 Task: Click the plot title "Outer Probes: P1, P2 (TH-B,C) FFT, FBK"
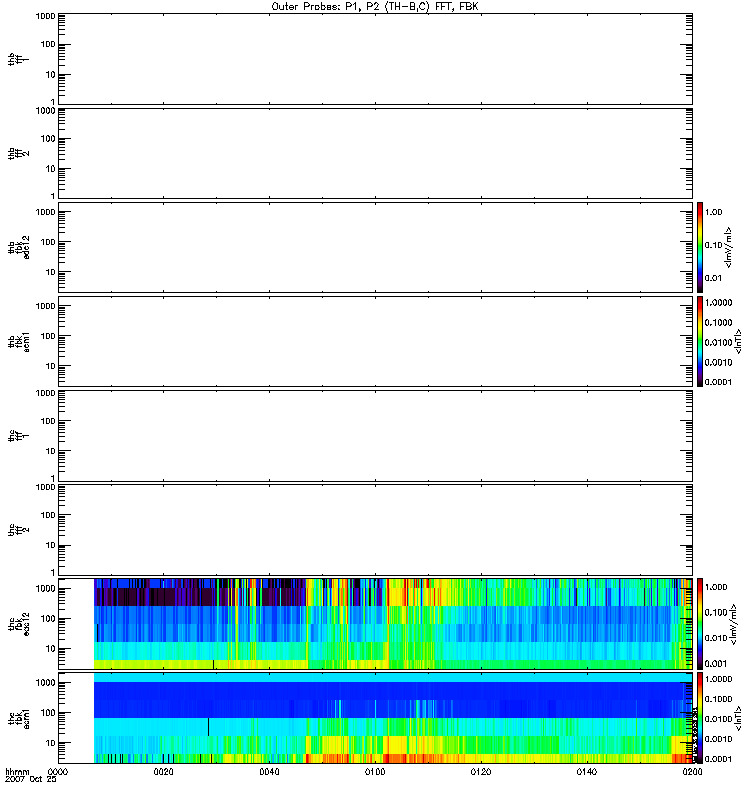tap(375, 7)
